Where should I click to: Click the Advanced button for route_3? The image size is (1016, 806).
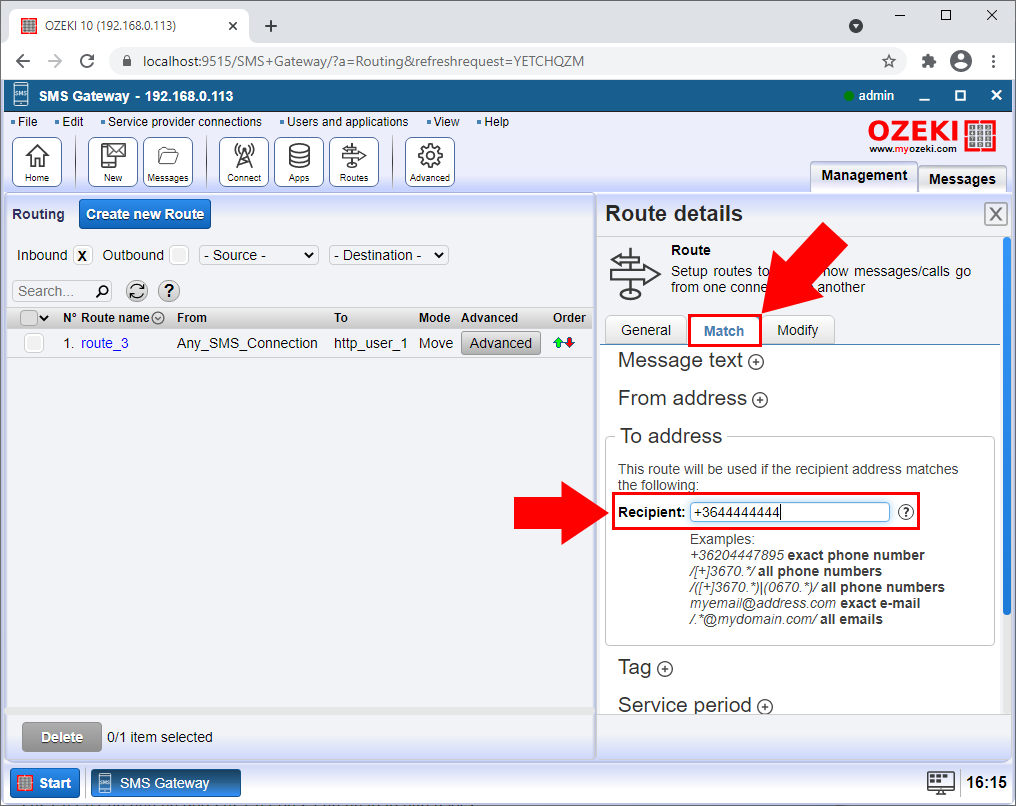(x=501, y=343)
